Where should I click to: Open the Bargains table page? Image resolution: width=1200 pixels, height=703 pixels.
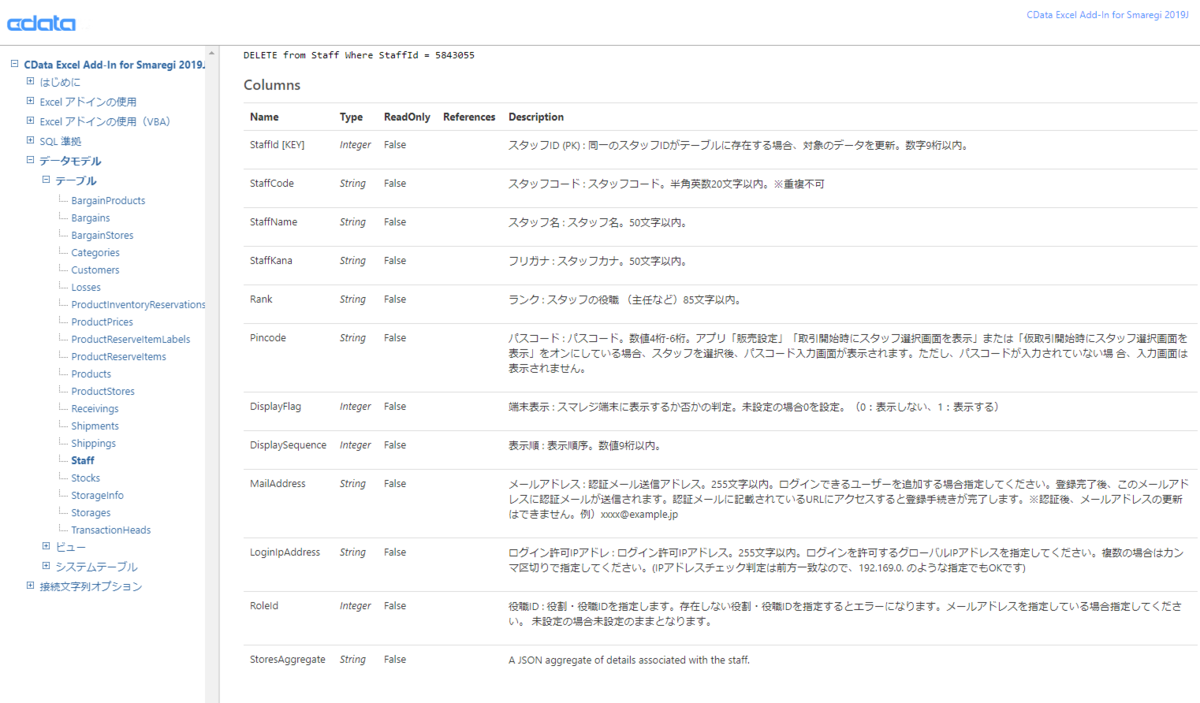point(91,218)
